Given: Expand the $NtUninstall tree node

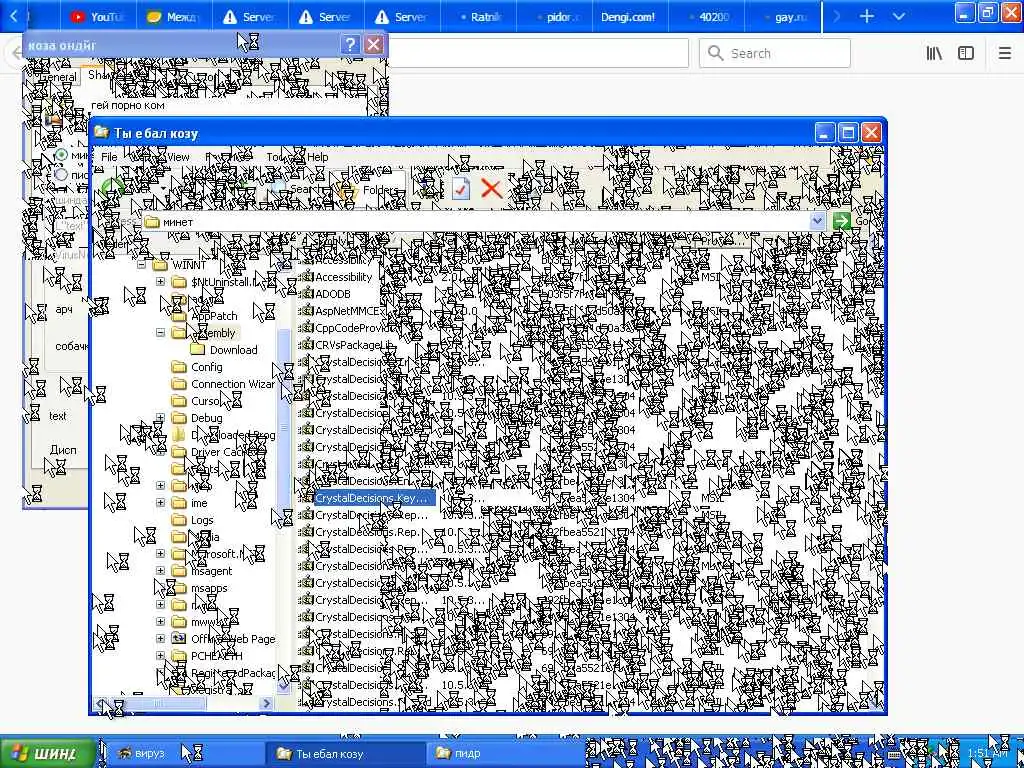Looking at the screenshot, I should 161,282.
